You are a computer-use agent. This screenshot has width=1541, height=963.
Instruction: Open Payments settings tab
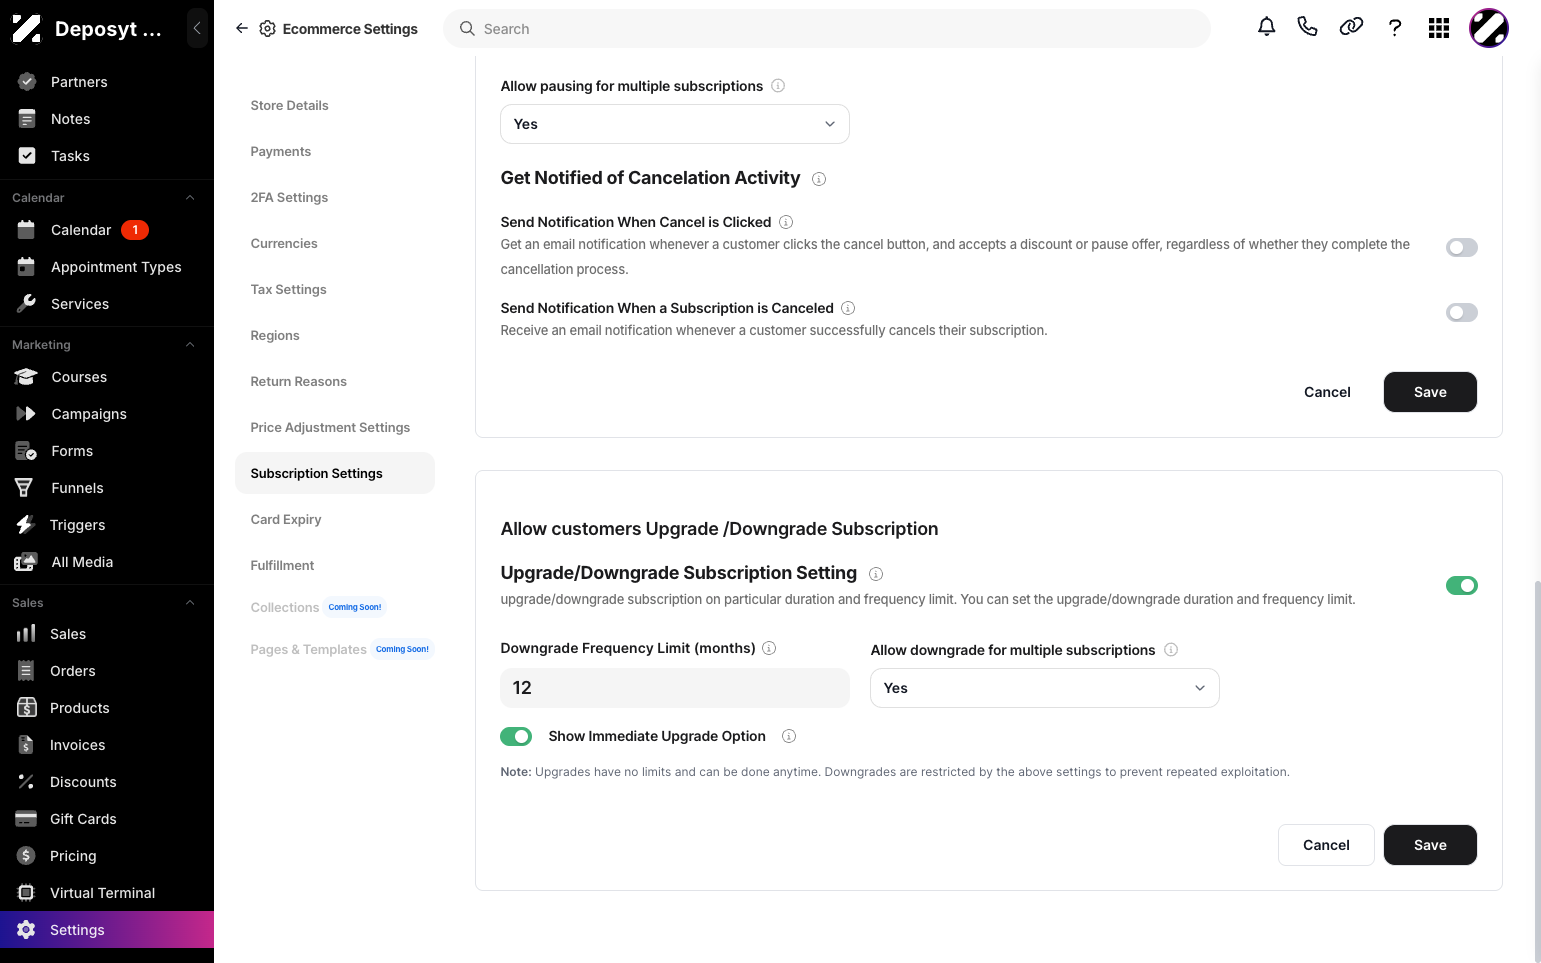280,151
